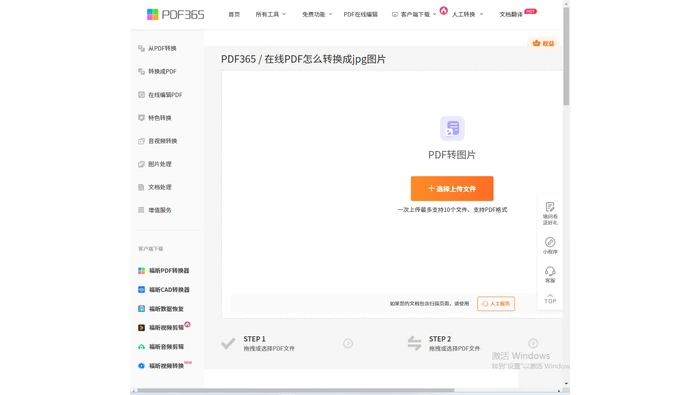Click the STEP 2 swap arrows icon

414,343
